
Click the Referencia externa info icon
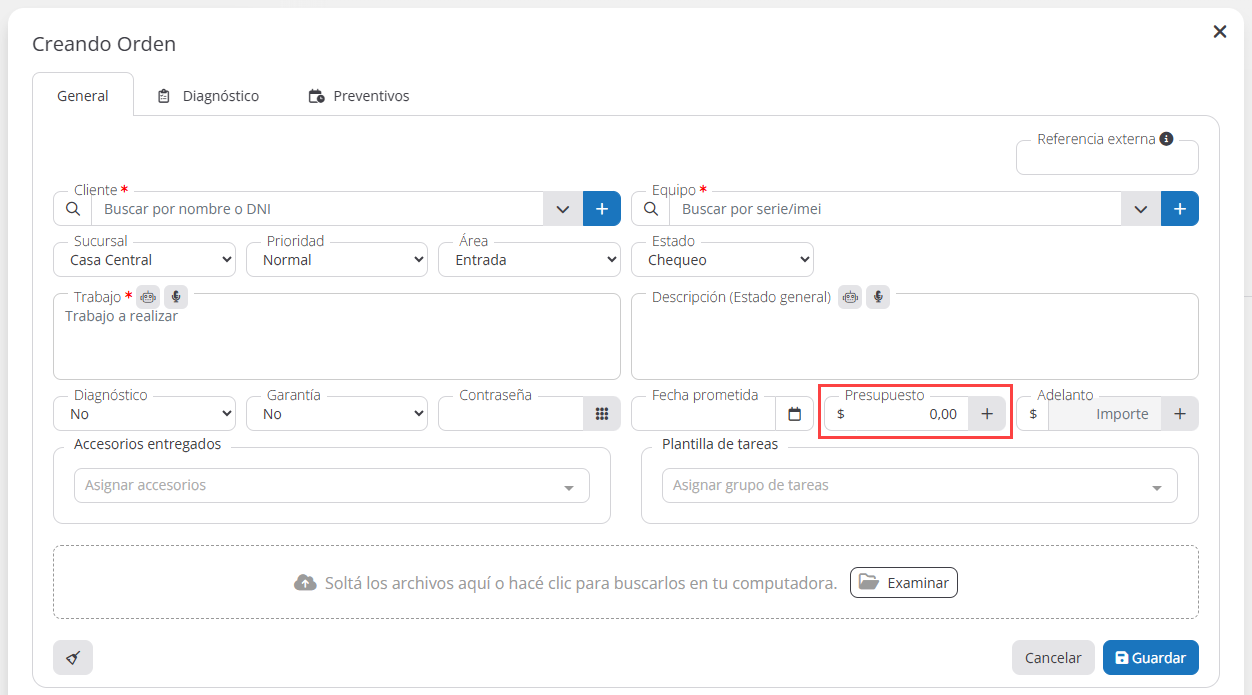tap(1166, 139)
